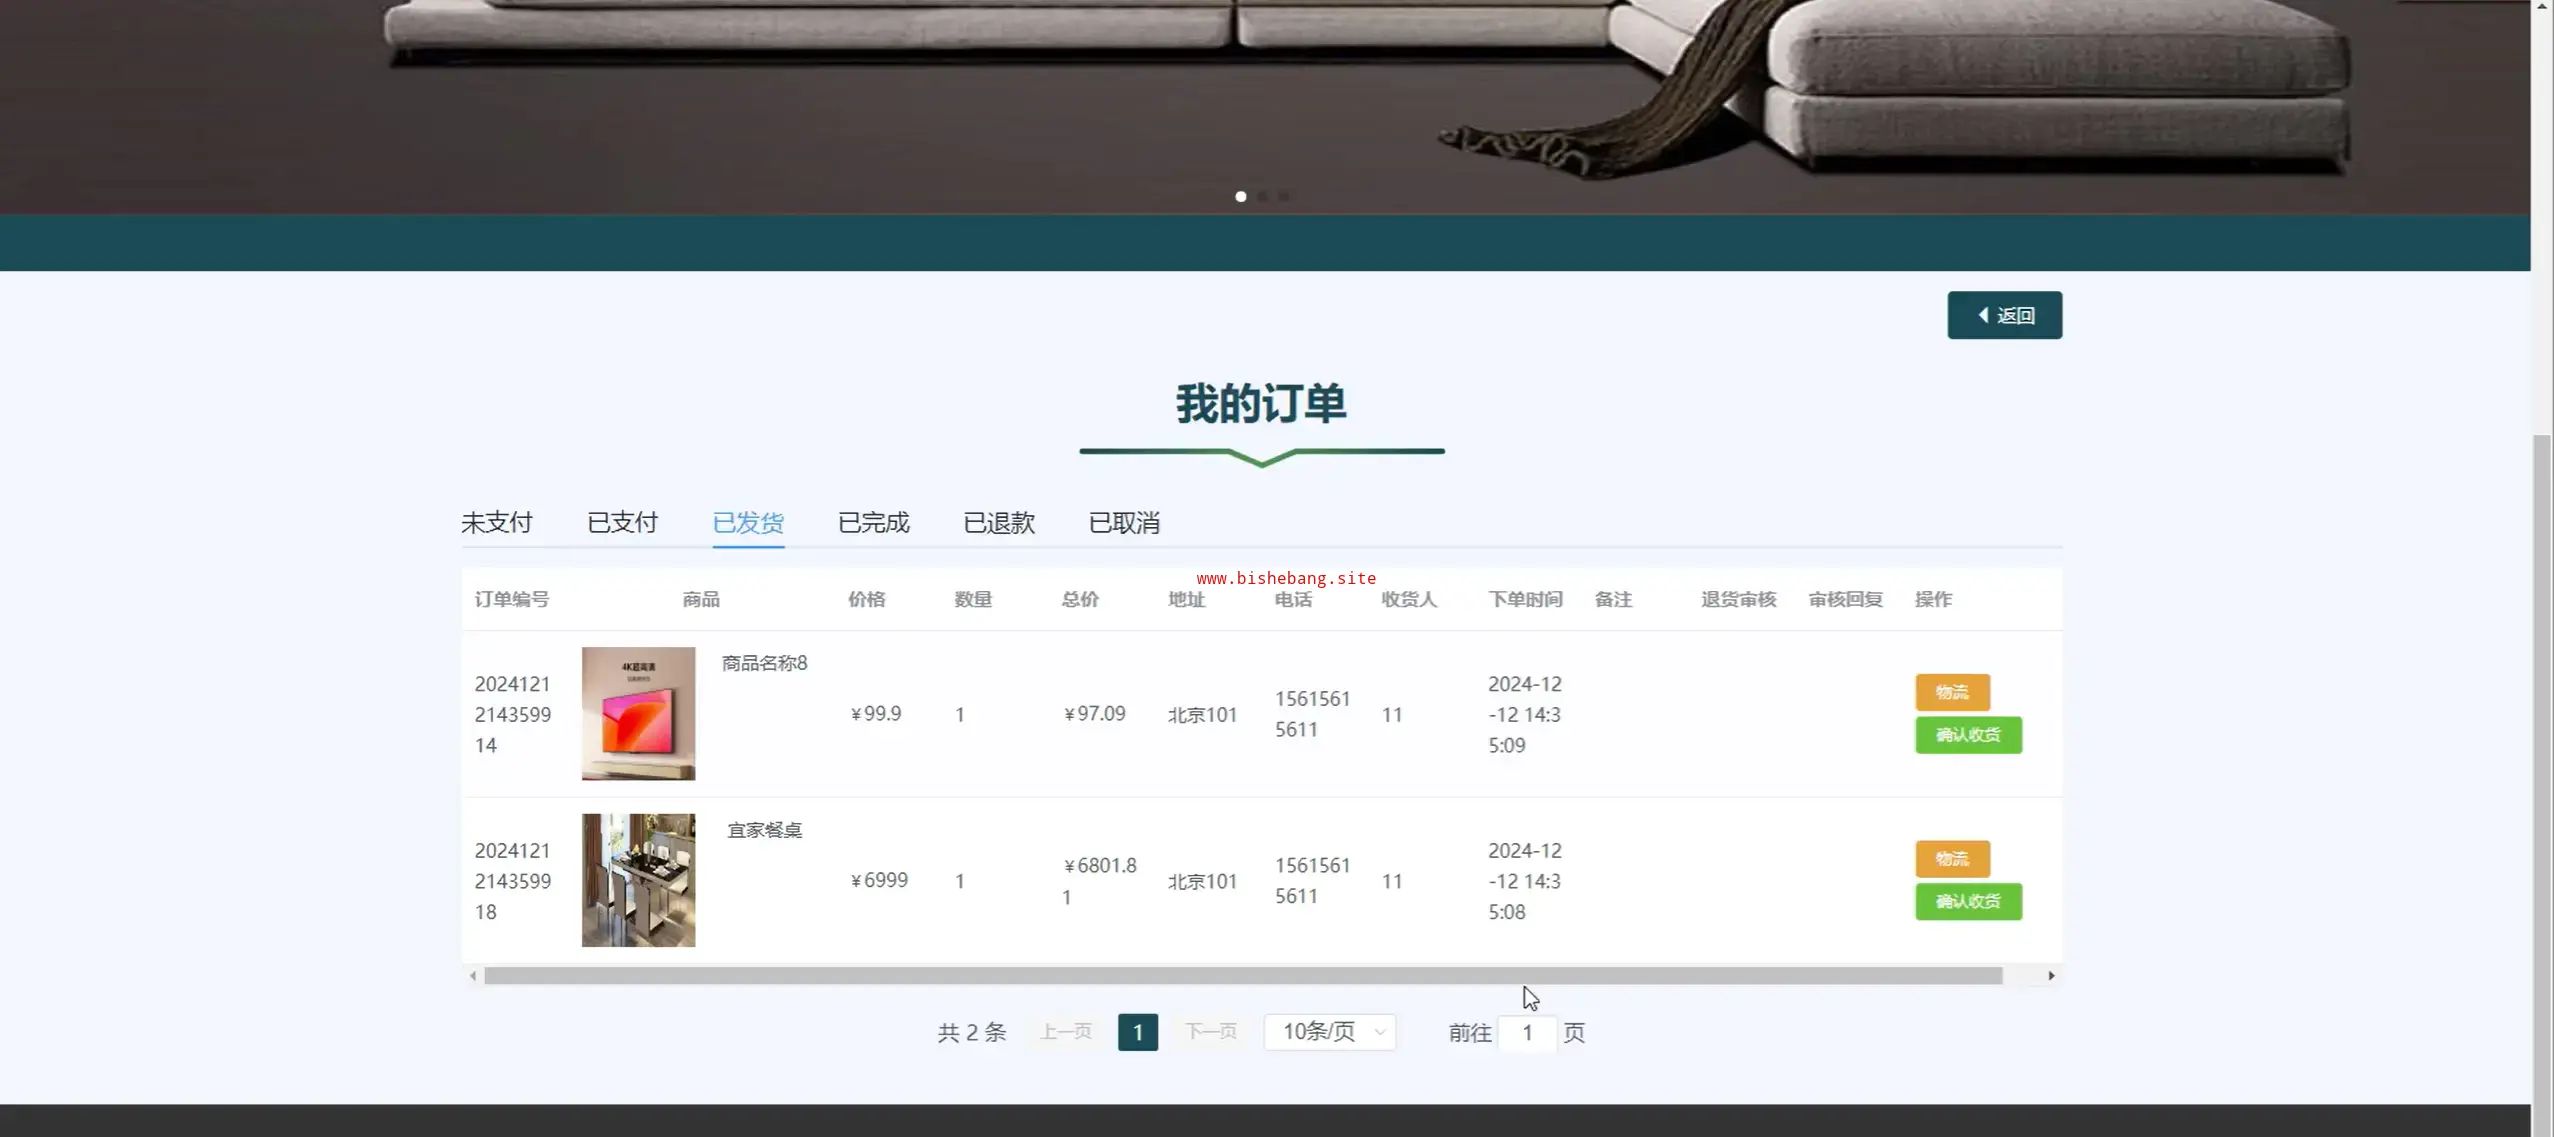Click the table's right scroll arrow
The width and height of the screenshot is (2554, 1137).
(2051, 976)
